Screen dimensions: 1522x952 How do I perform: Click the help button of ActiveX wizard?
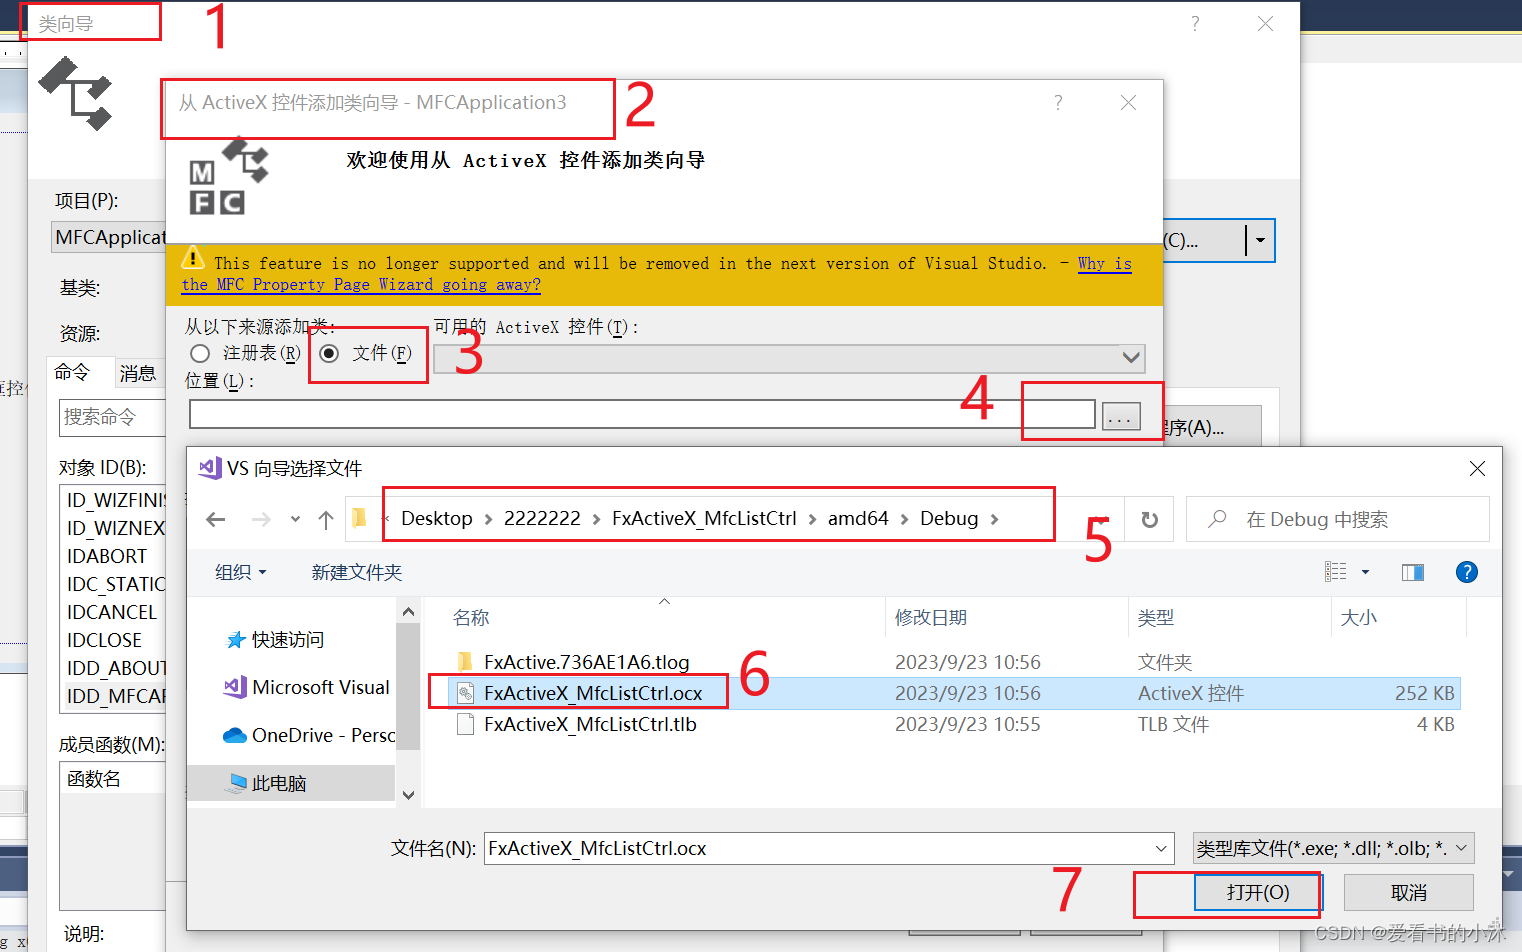tap(1058, 102)
